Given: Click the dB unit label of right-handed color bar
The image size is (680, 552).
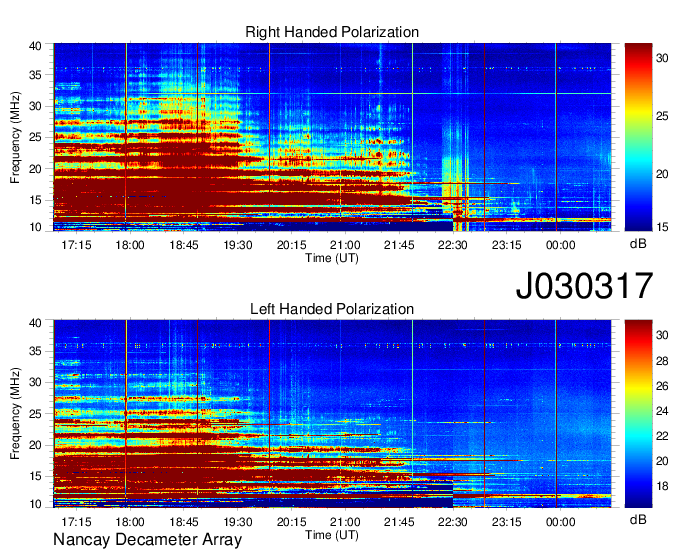Looking at the screenshot, I should [x=638, y=244].
